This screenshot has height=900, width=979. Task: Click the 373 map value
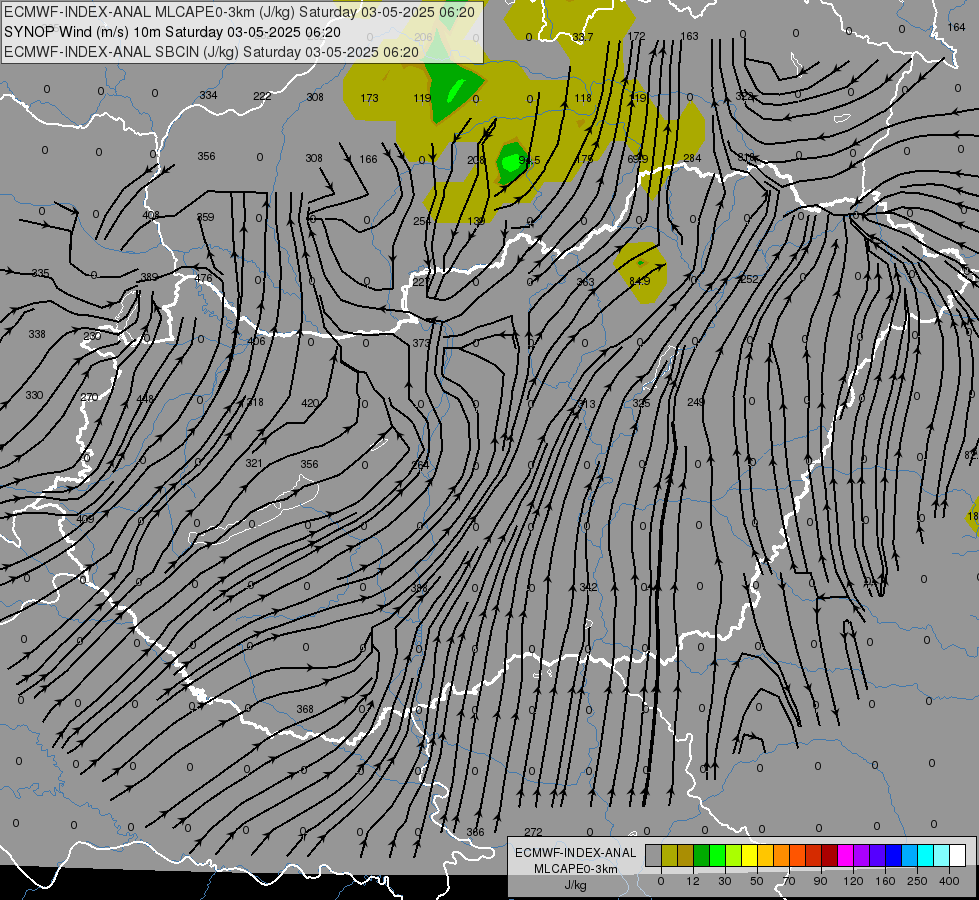coord(421,344)
